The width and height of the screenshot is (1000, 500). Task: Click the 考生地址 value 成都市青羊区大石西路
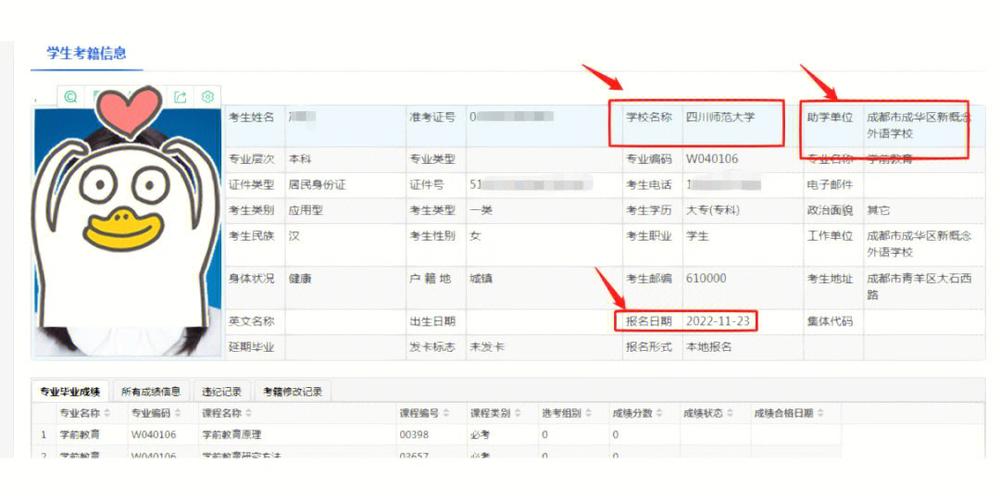click(x=918, y=287)
